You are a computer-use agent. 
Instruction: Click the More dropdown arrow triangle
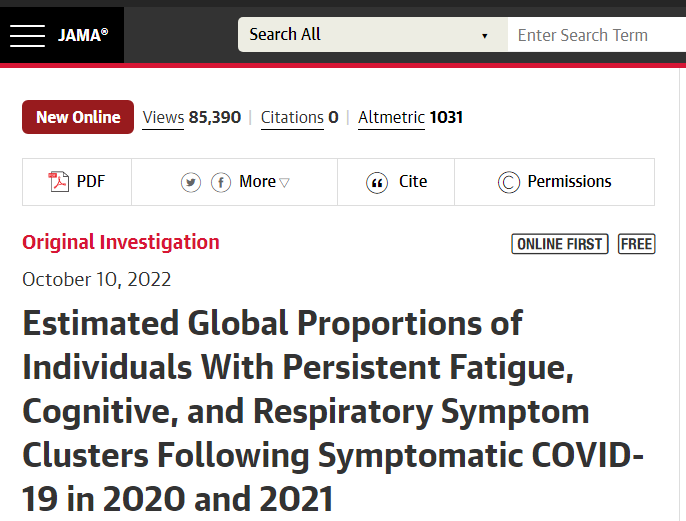click(284, 183)
